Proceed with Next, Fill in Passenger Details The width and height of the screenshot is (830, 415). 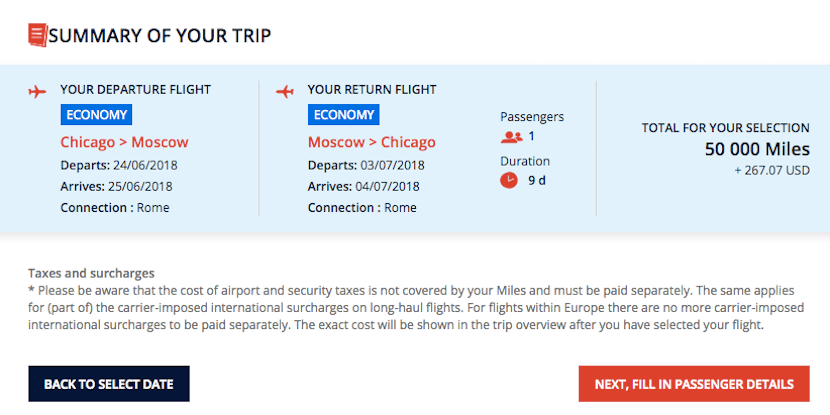point(694,384)
